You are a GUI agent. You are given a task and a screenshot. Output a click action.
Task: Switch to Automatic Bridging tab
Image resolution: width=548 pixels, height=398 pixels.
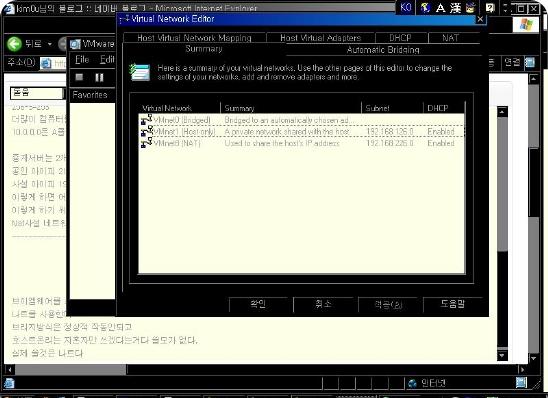pyautogui.click(x=383, y=50)
